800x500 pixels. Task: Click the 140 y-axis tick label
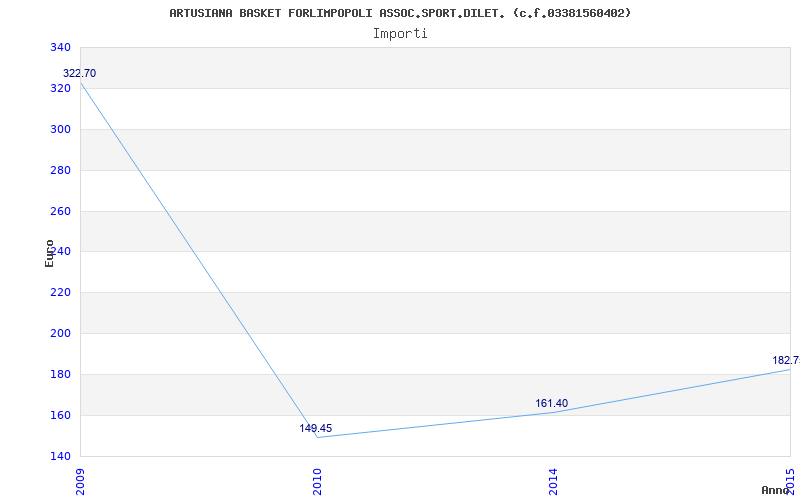60,456
